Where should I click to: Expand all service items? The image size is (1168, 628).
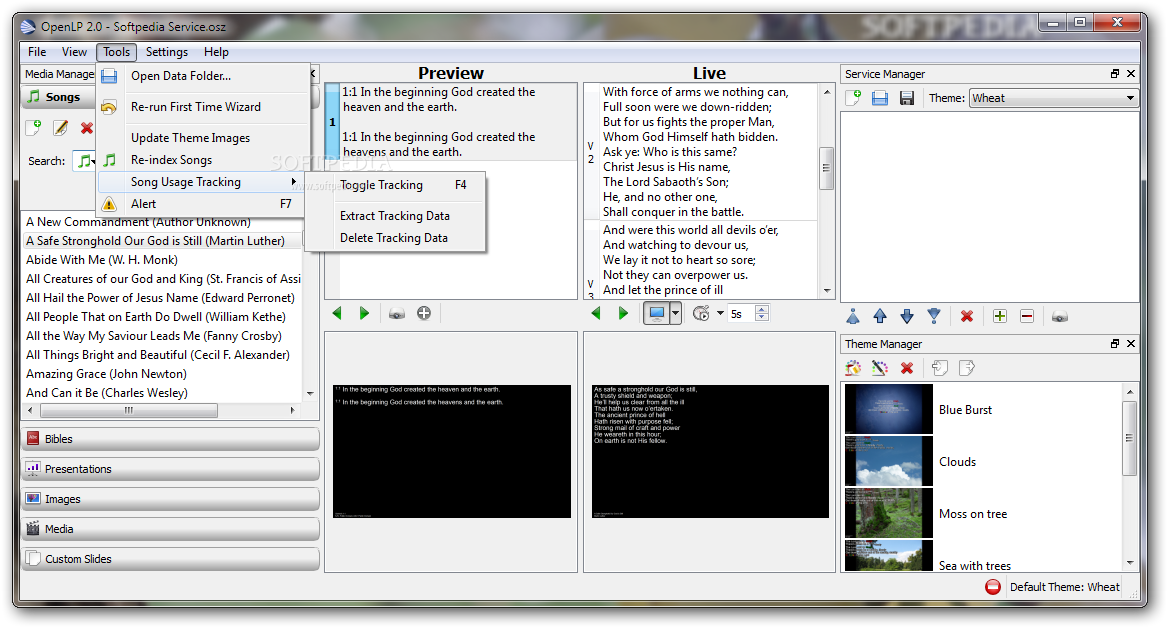pos(1000,316)
